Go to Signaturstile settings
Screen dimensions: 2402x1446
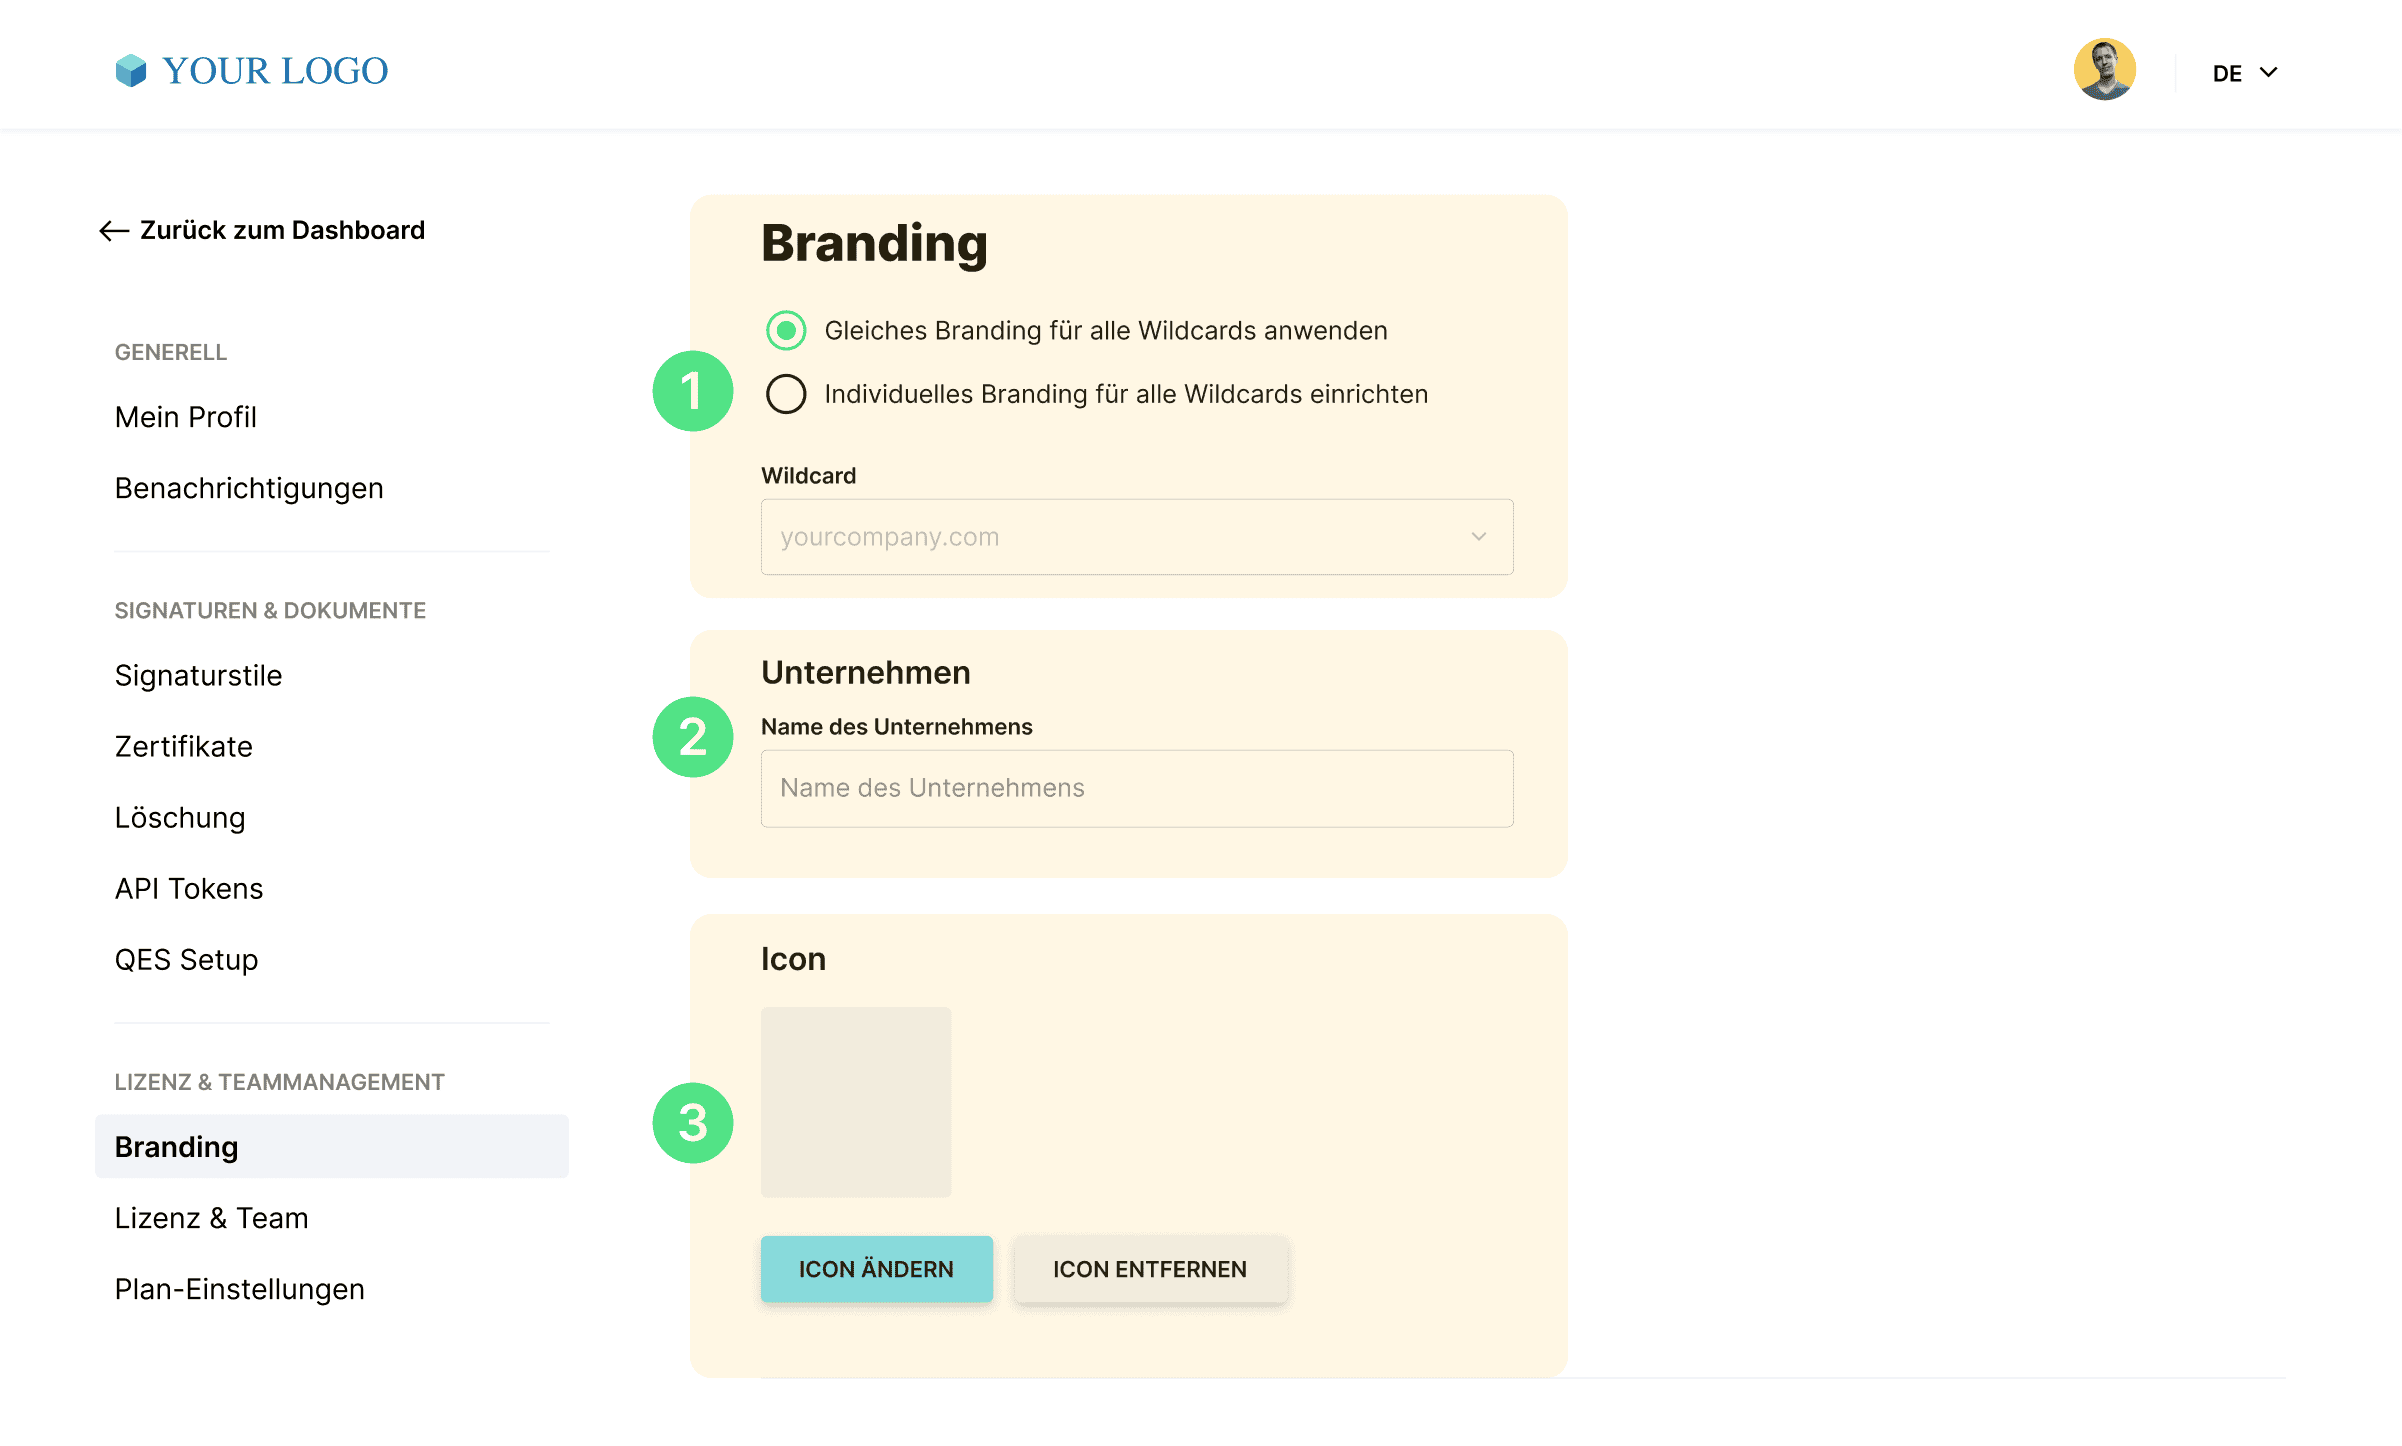point(198,676)
